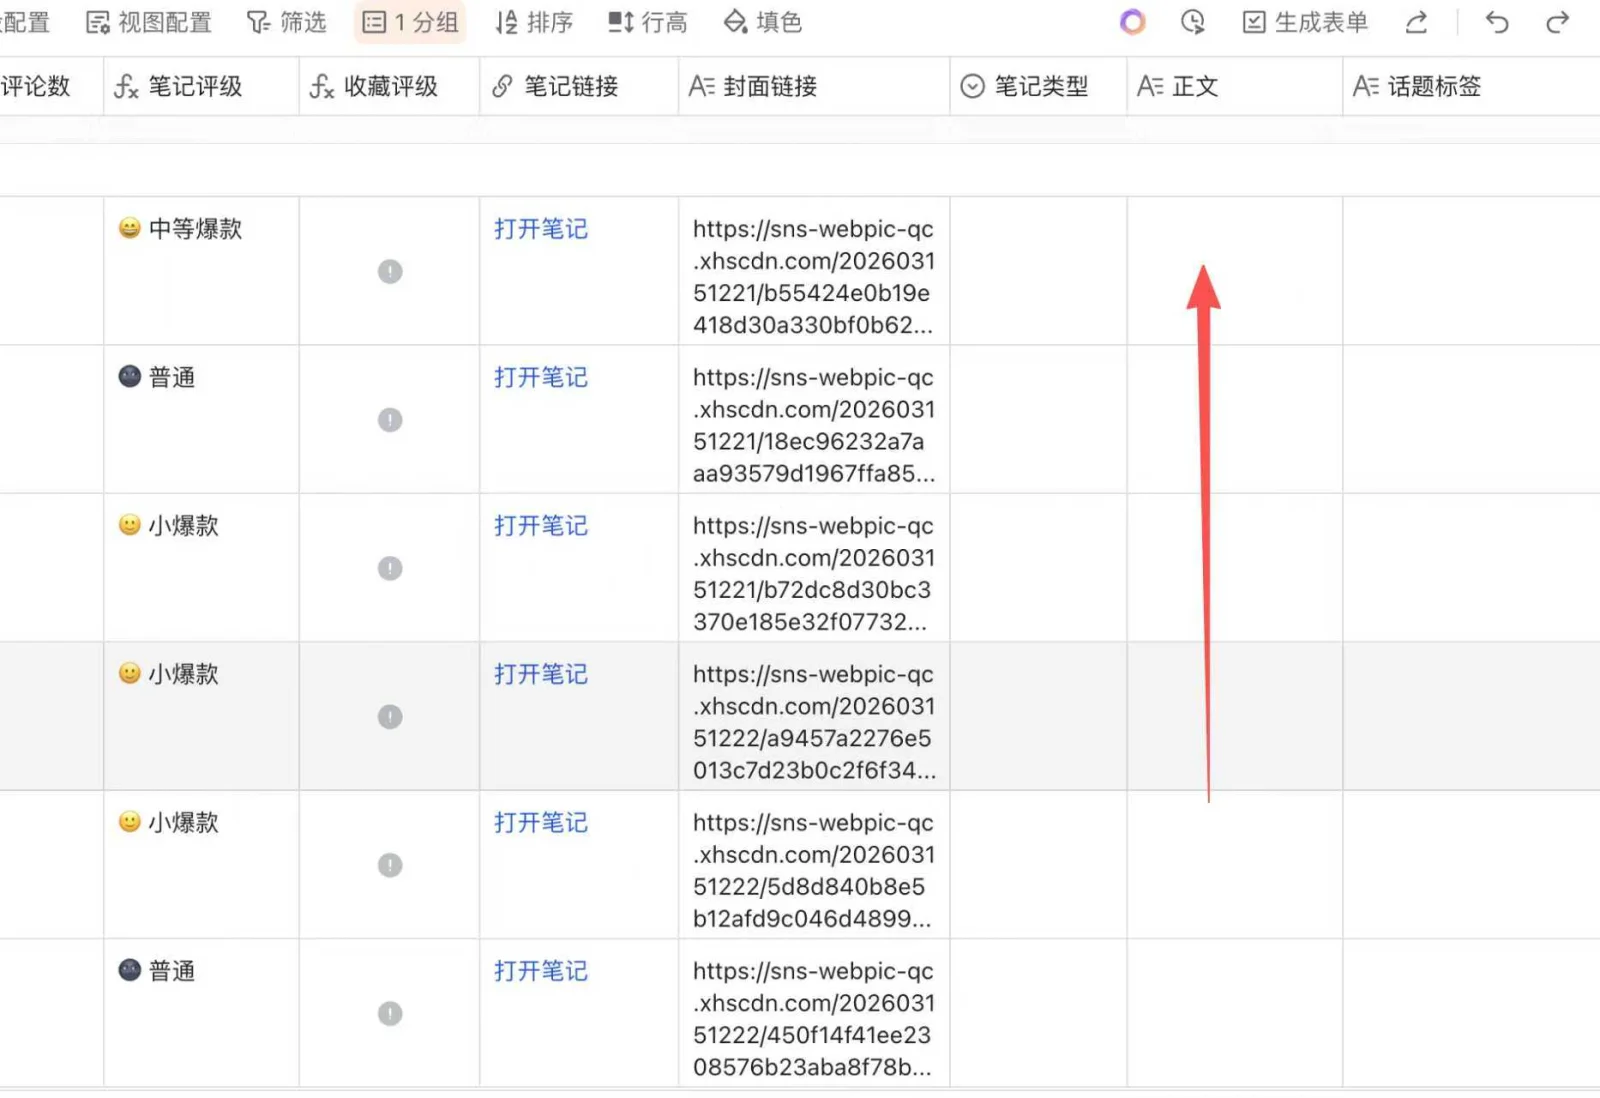Click link chain icon of 笔记链接 header
Screen dimensions: 1600x1098
[x=502, y=87]
